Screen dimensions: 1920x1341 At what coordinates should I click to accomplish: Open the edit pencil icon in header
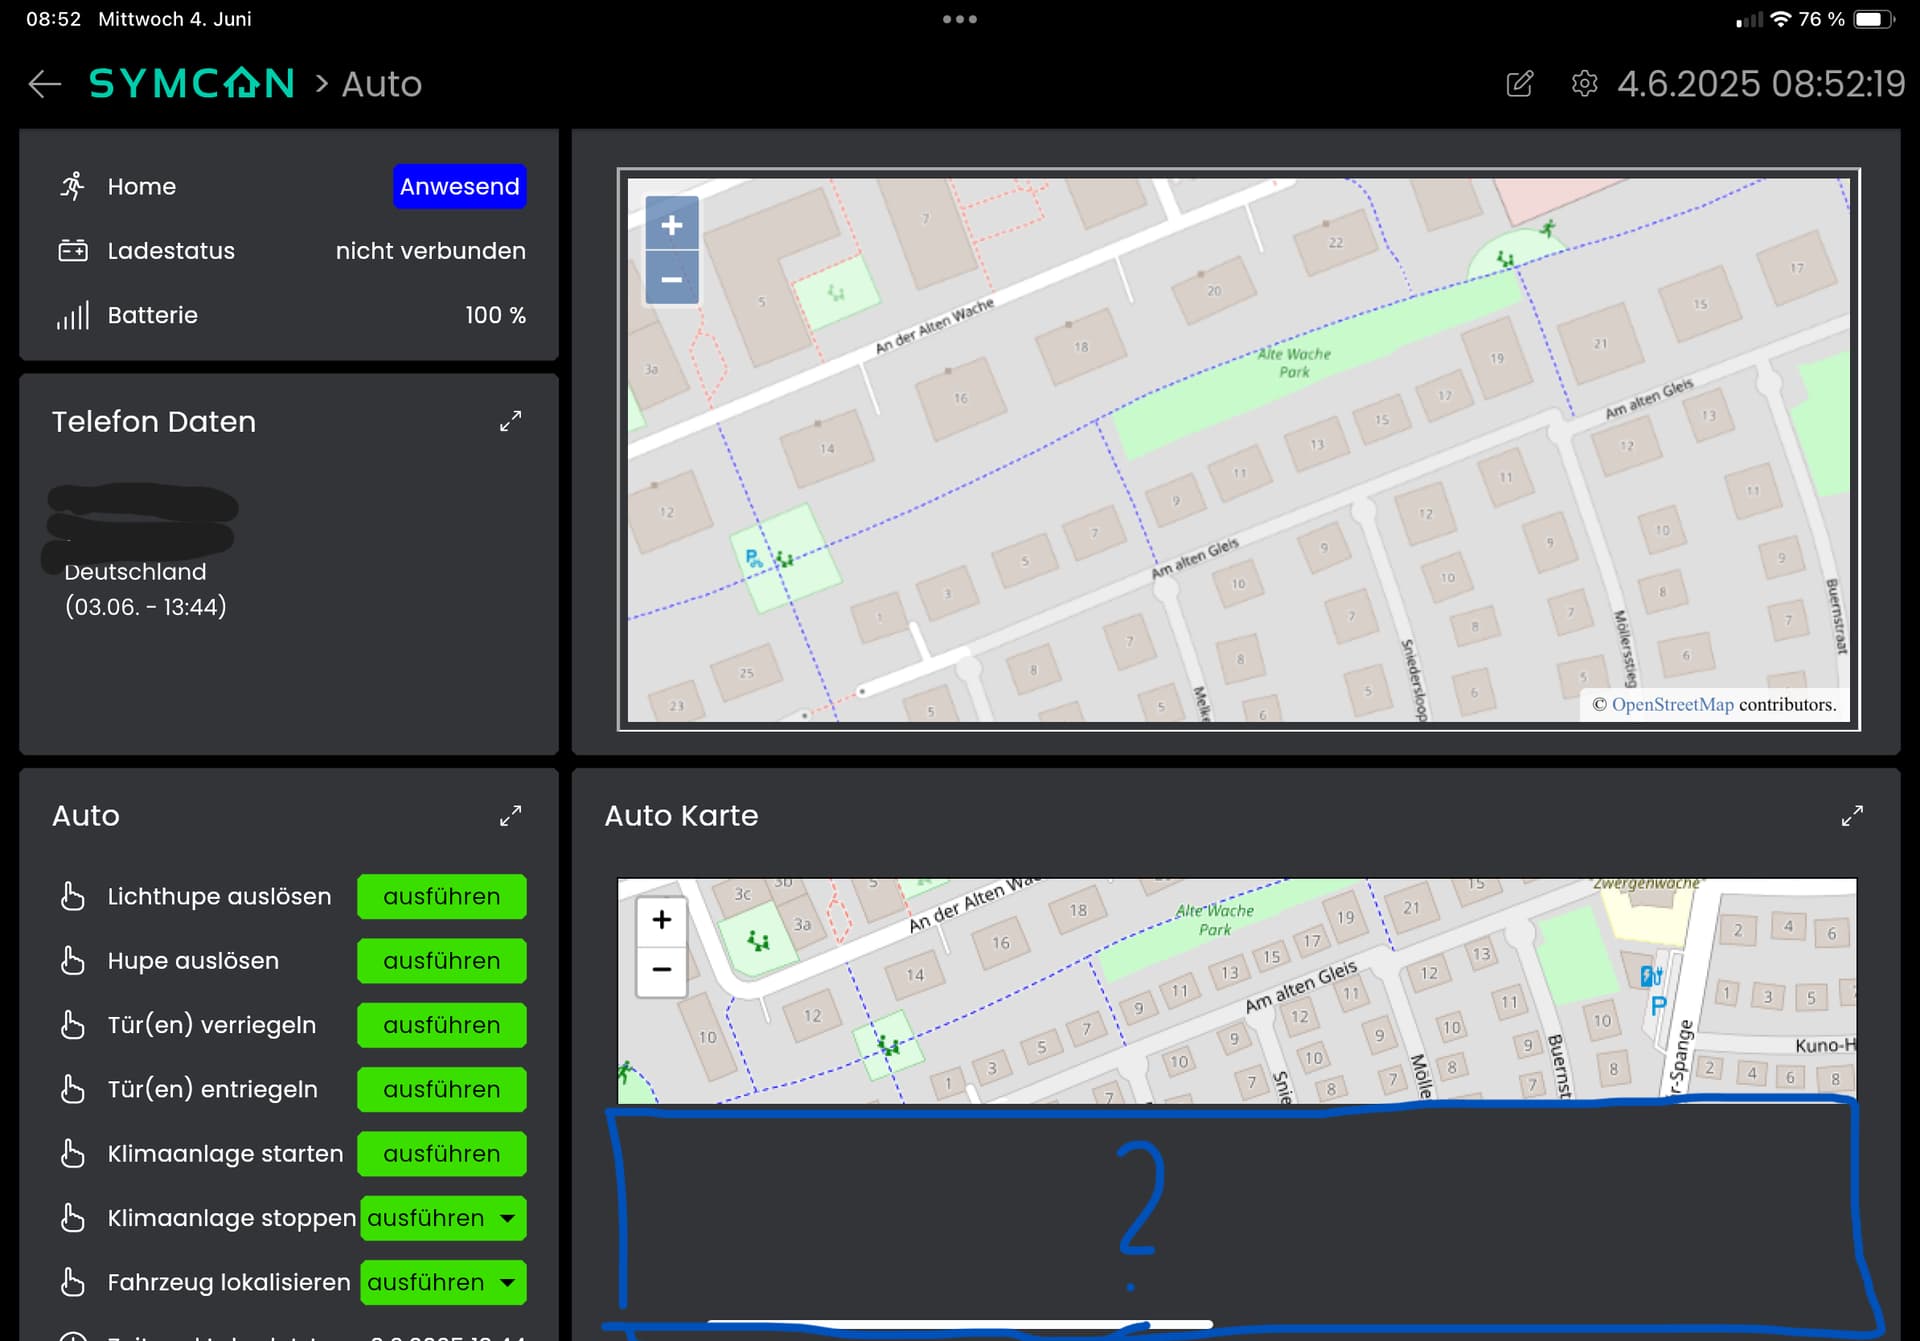pos(1519,84)
